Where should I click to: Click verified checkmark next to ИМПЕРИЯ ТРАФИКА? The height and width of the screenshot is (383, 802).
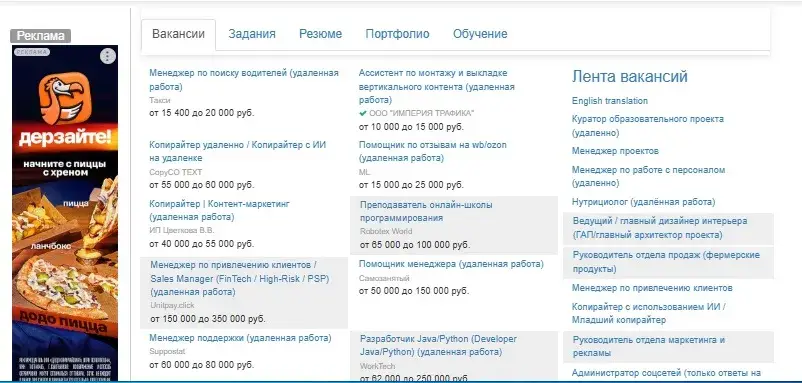[x=363, y=114]
